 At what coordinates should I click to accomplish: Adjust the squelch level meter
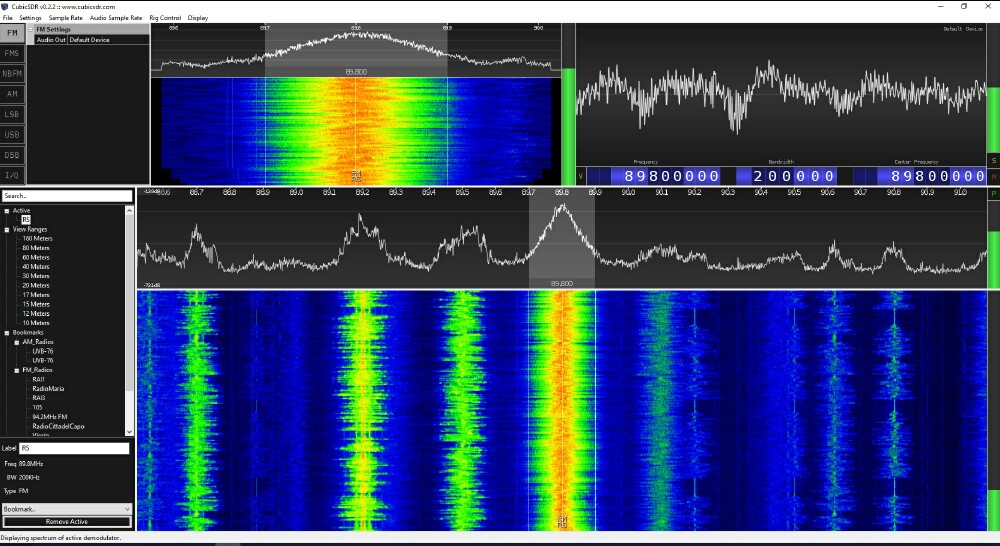pos(568,105)
